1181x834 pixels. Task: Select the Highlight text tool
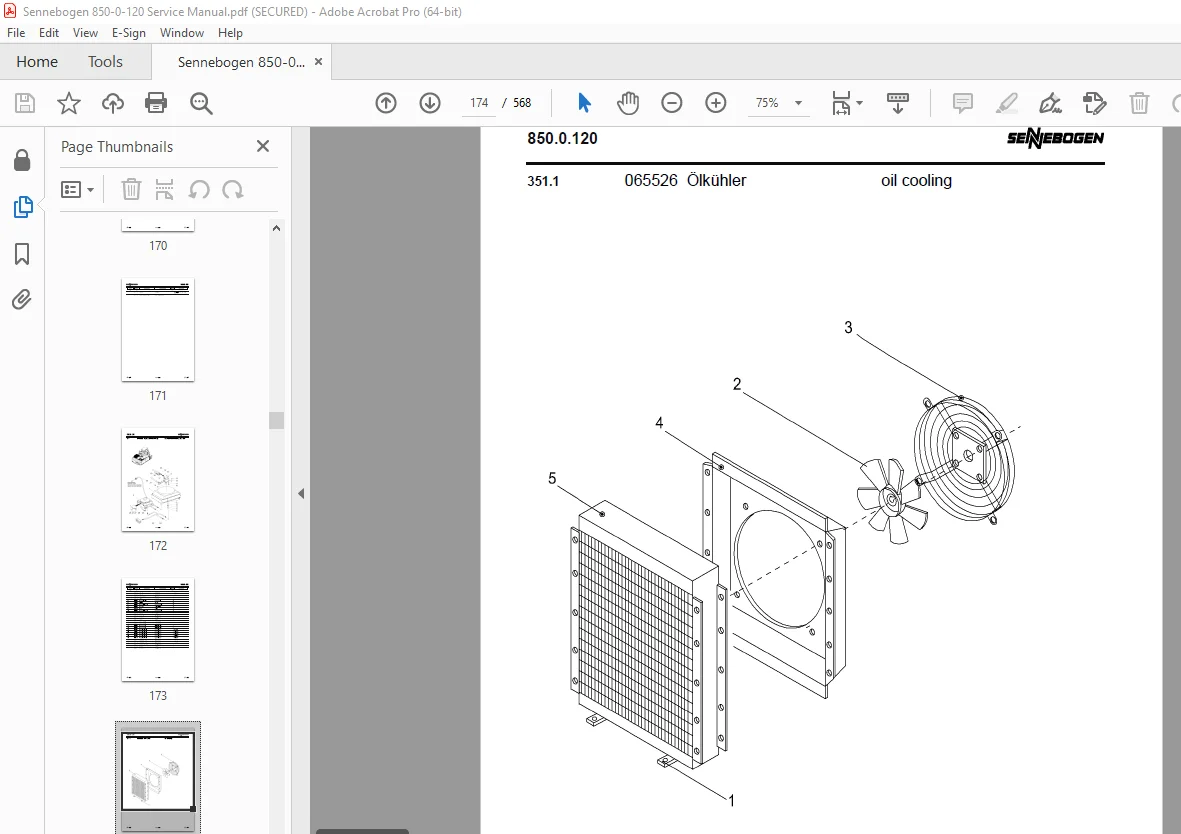pyautogui.click(x=1006, y=103)
